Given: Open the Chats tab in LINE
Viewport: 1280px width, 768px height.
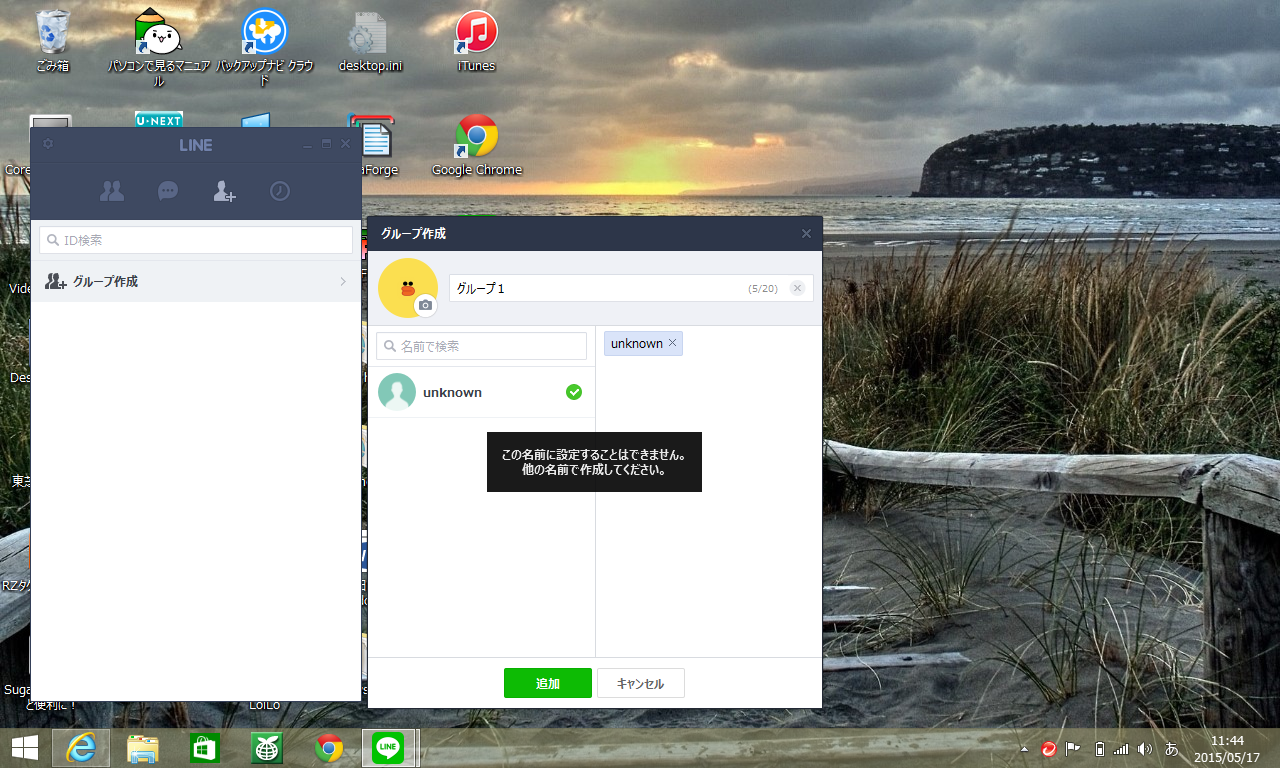Looking at the screenshot, I should [x=168, y=191].
